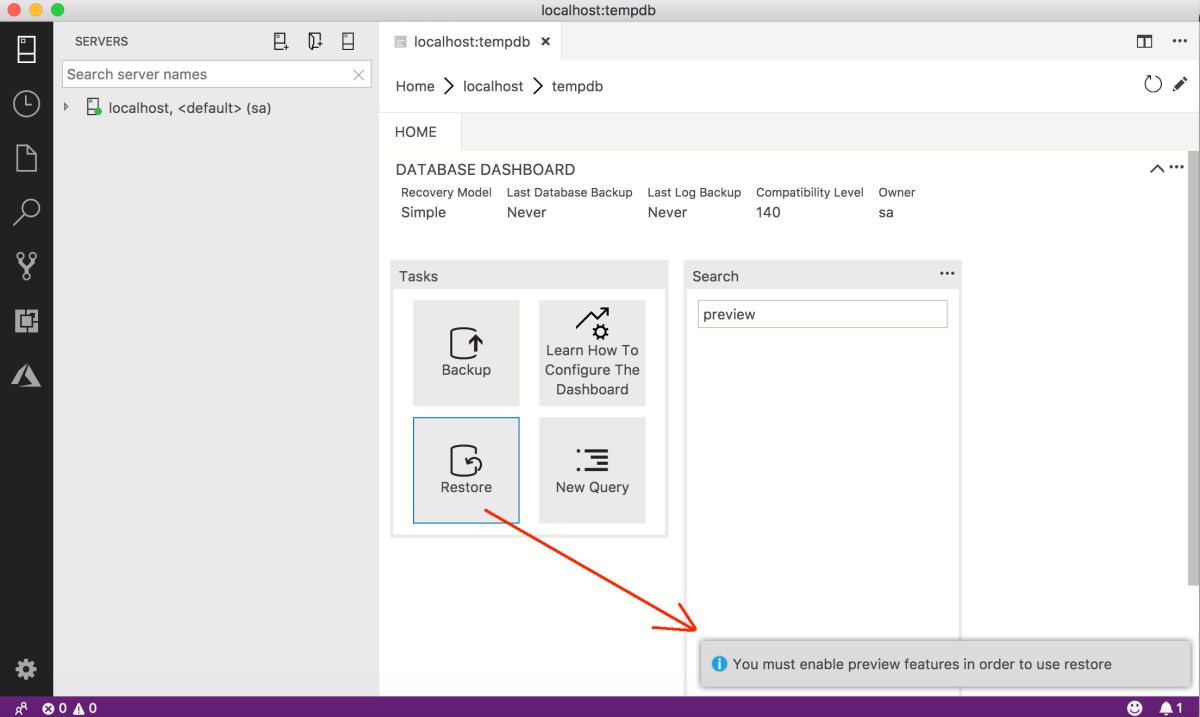Refresh the dashboard
1200x717 pixels.
point(1153,85)
